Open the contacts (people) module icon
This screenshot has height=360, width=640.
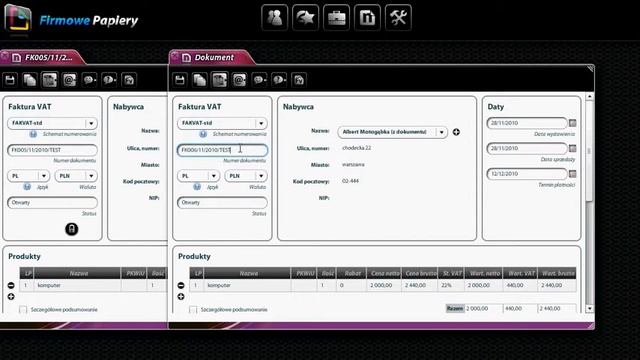click(x=274, y=18)
